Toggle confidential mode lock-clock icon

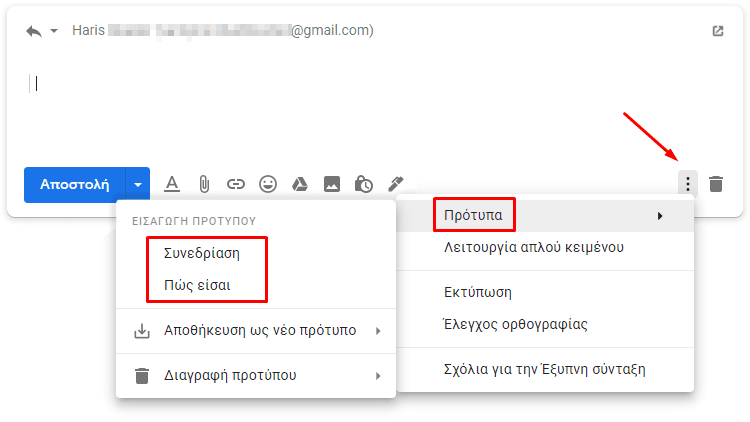[364, 184]
